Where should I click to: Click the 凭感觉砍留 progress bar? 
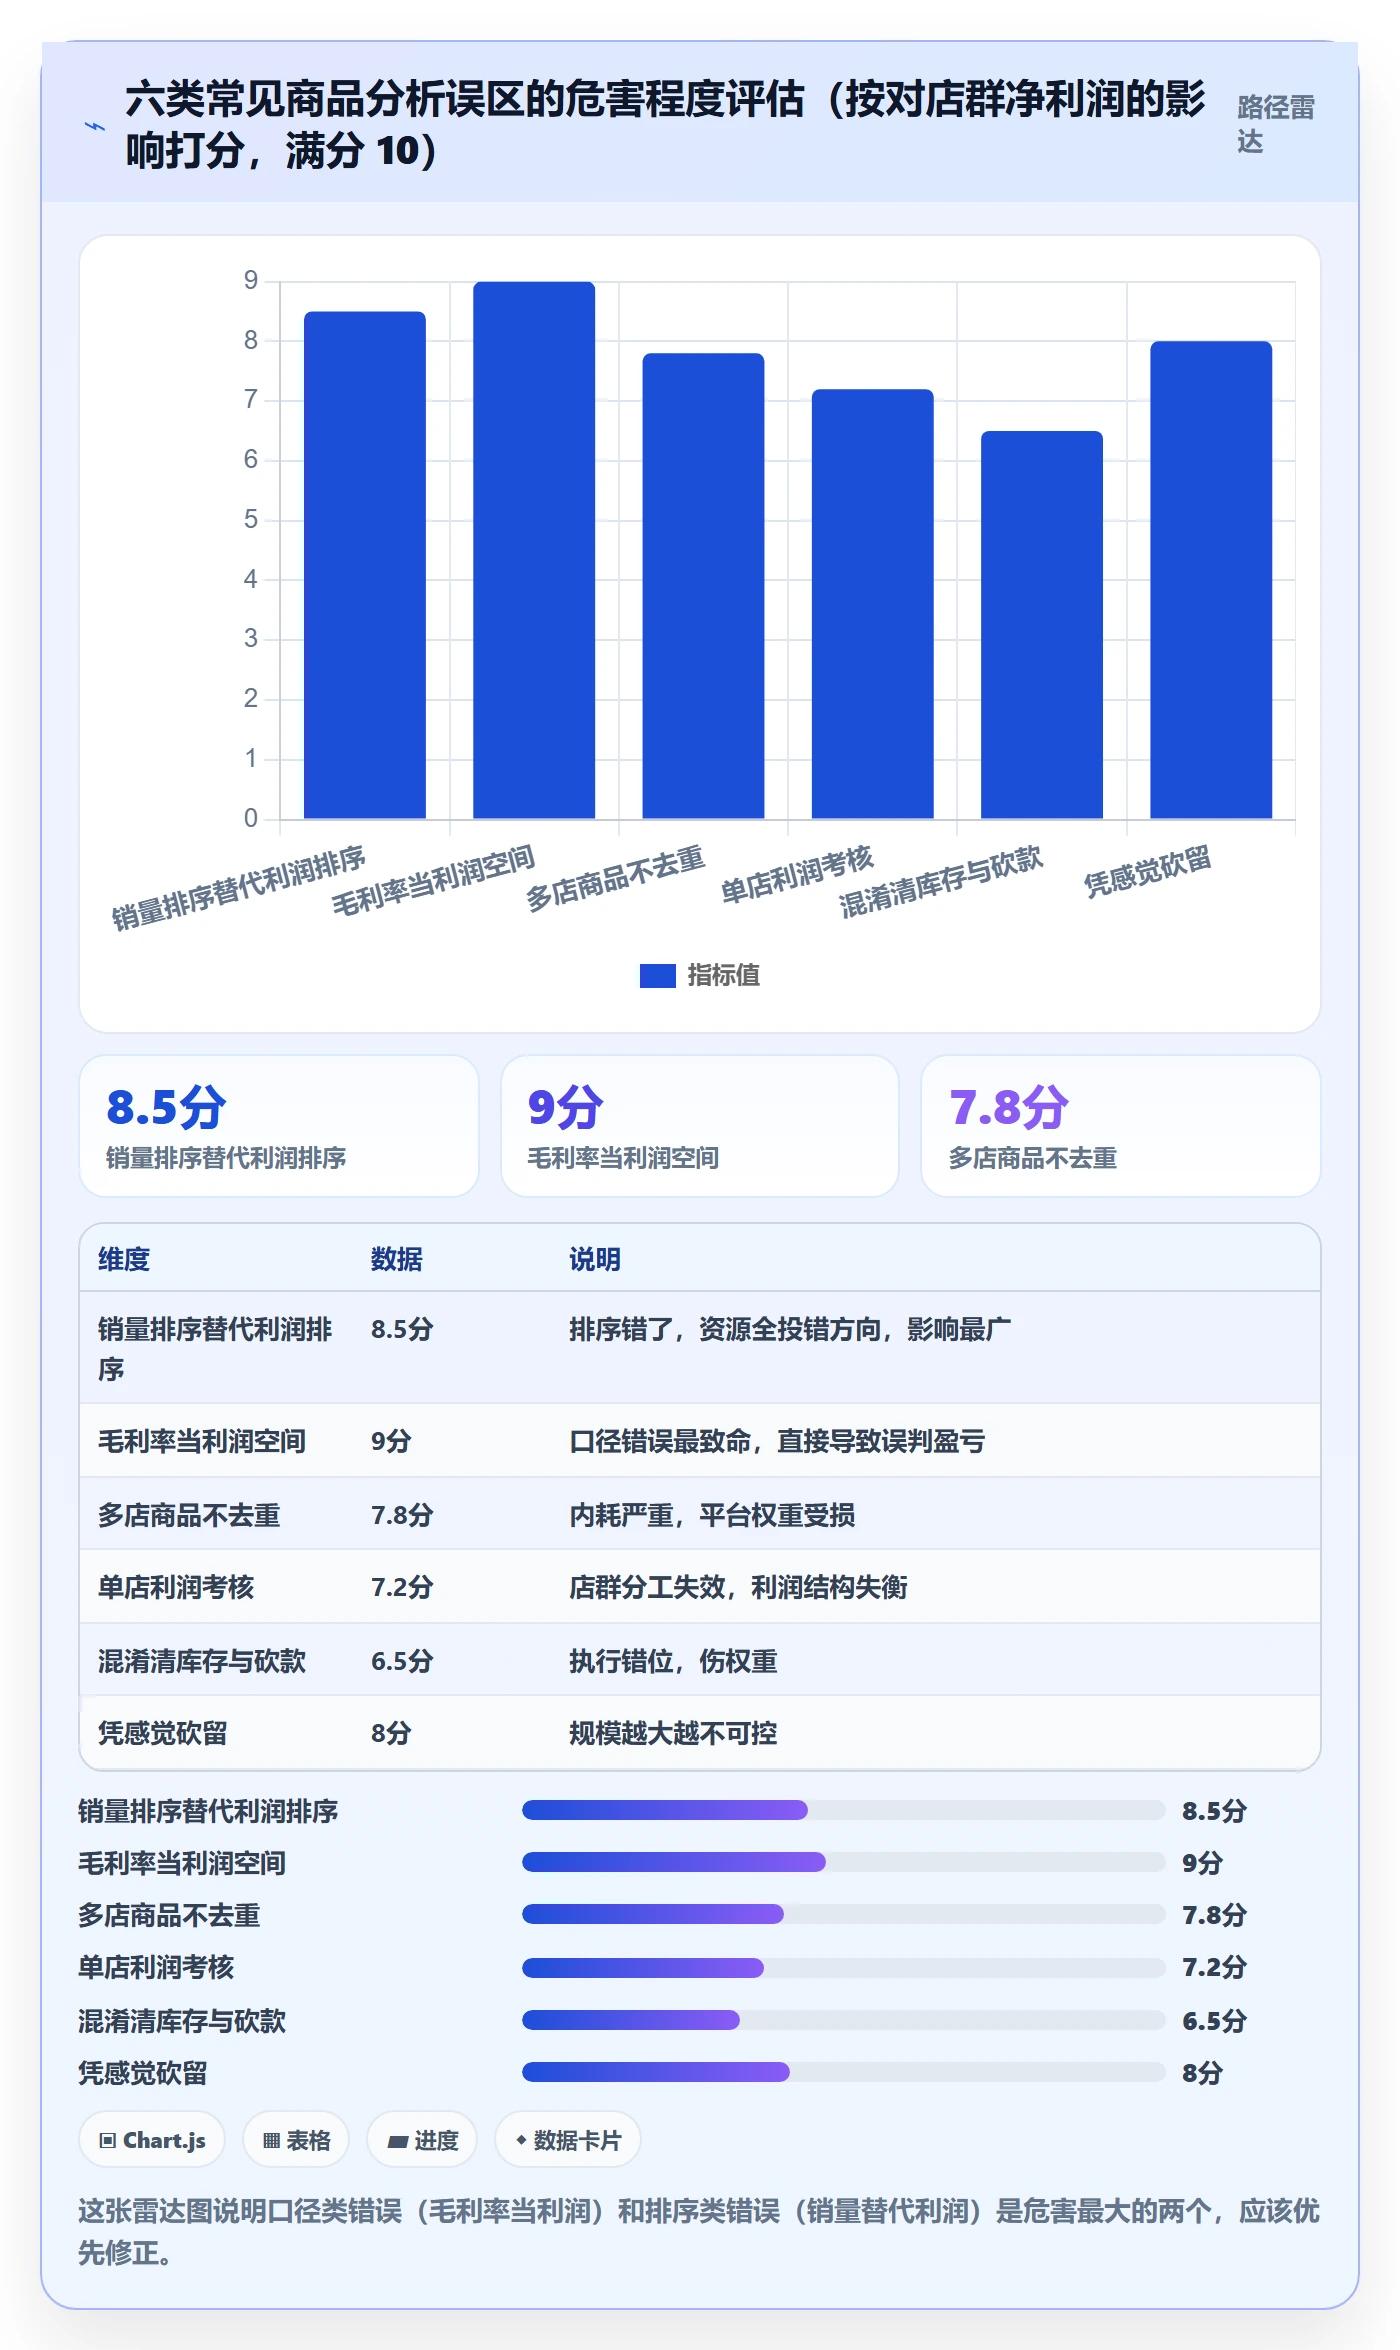tap(843, 2072)
